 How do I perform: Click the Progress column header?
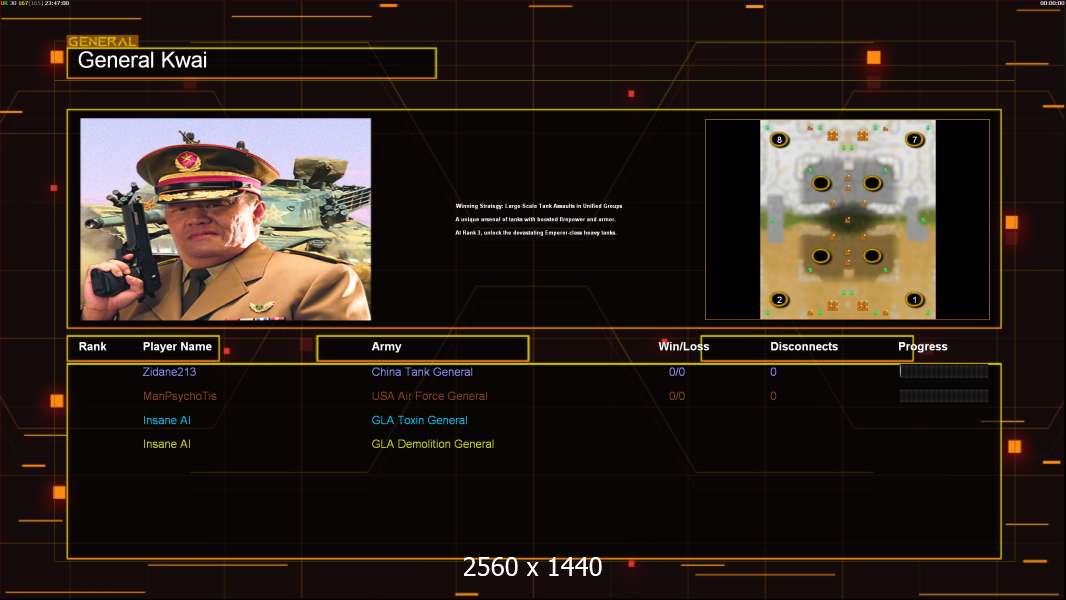click(x=922, y=347)
